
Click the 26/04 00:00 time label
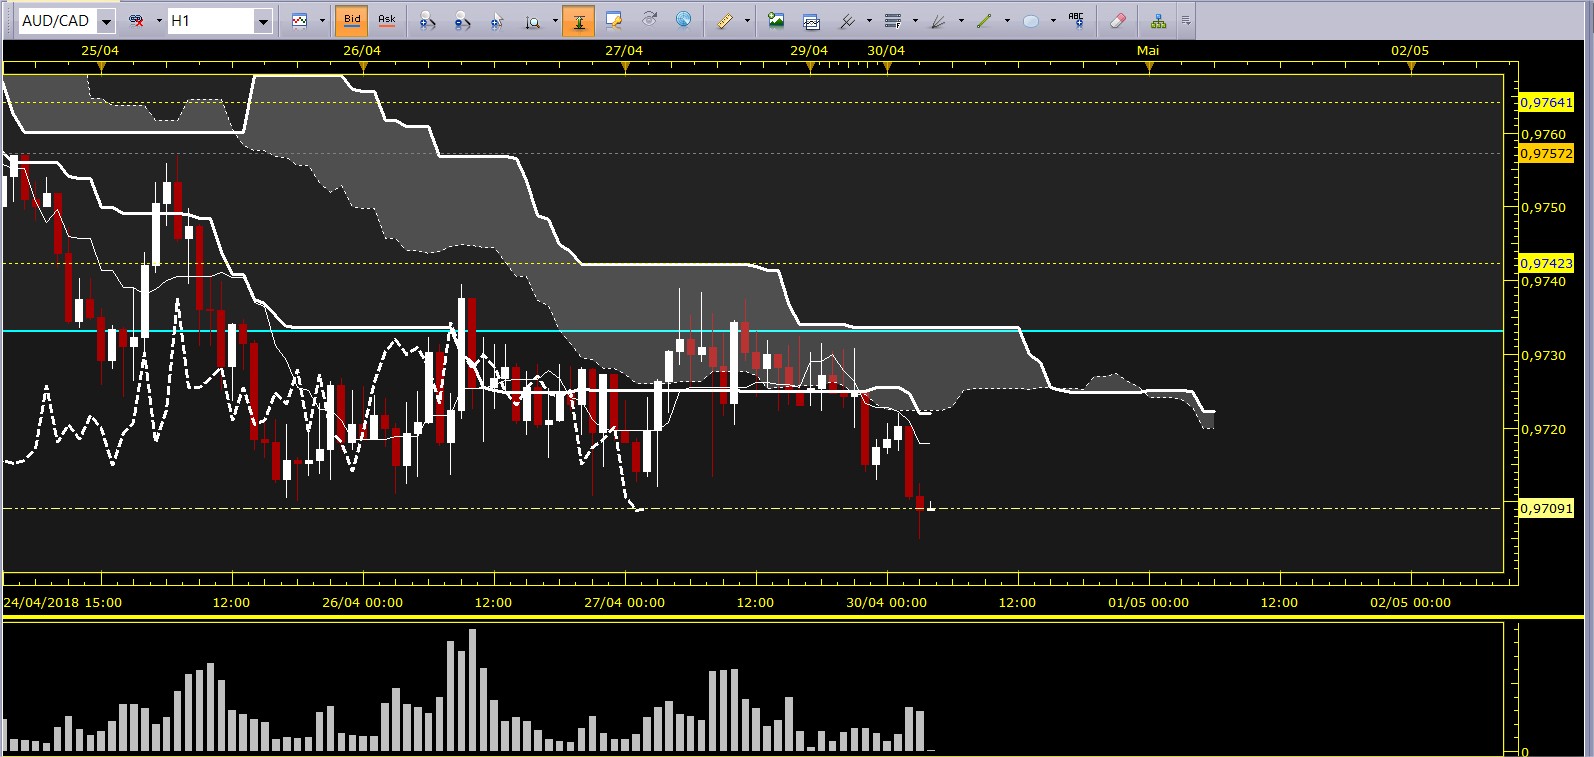363,602
